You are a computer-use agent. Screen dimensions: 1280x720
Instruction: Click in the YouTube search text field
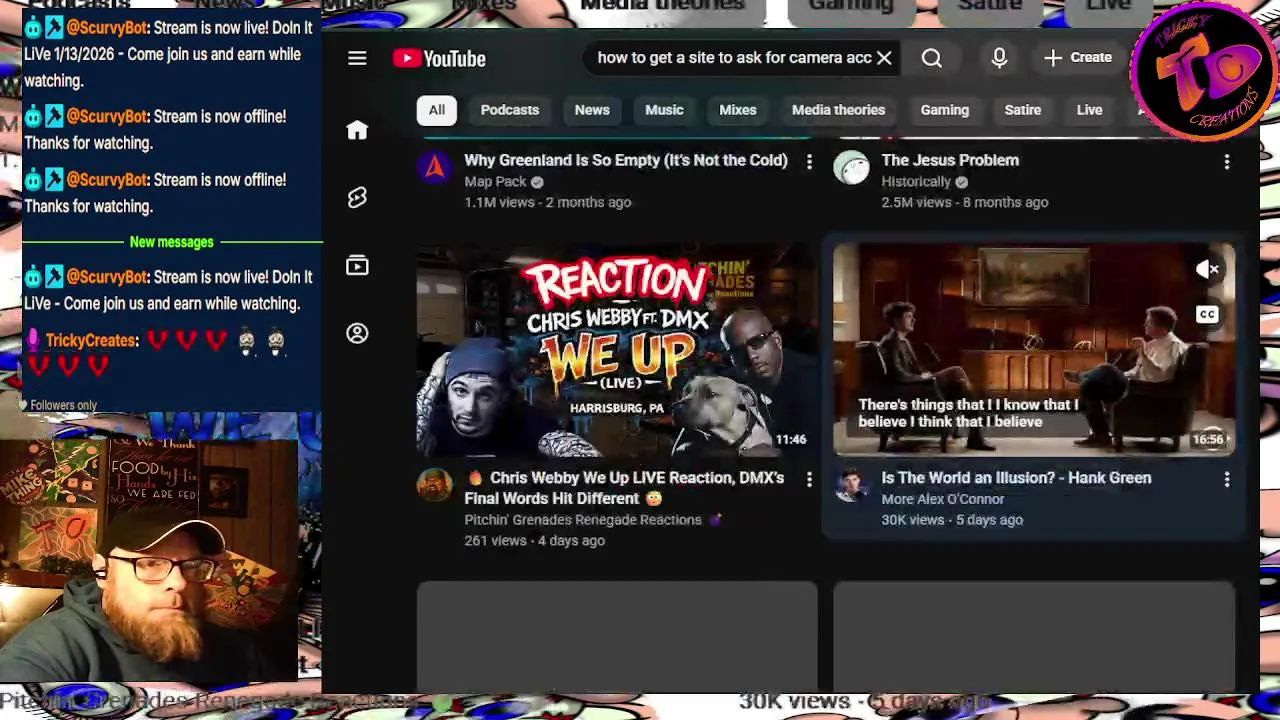(x=733, y=58)
